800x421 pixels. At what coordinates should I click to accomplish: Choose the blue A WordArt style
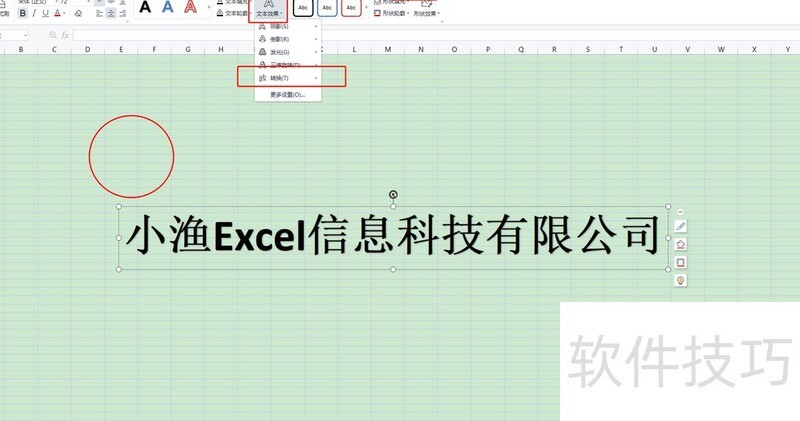[167, 7]
